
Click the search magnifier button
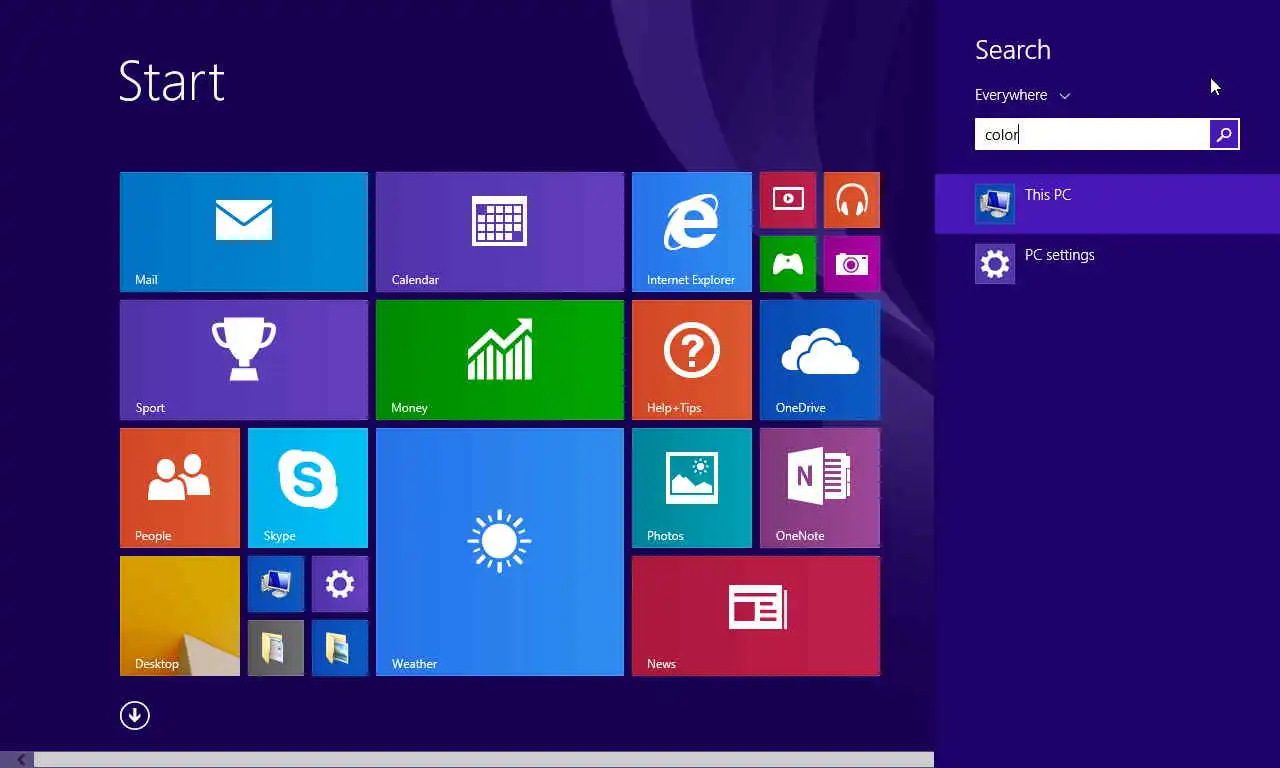(1224, 134)
